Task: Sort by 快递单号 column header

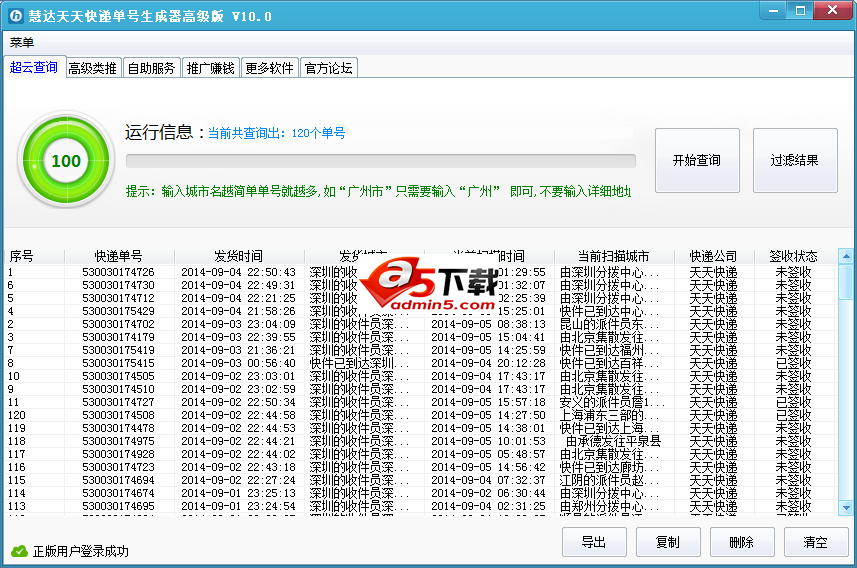Action: [119, 256]
